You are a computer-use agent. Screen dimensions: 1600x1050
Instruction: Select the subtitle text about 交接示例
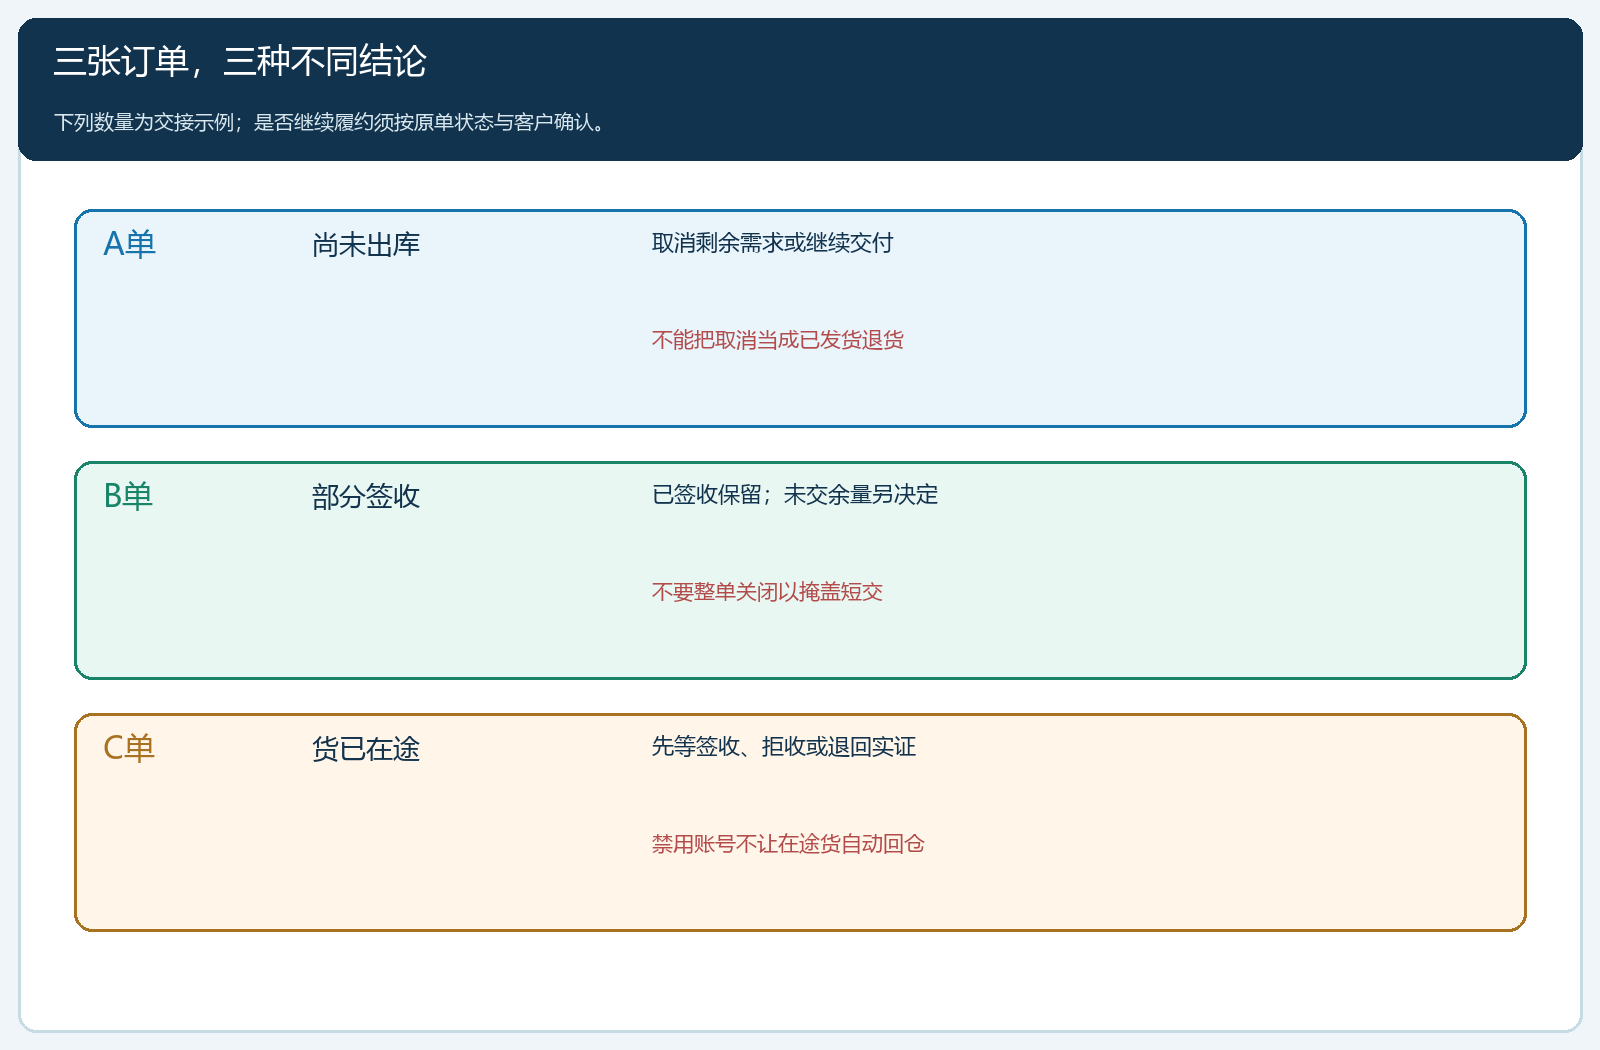(x=332, y=122)
